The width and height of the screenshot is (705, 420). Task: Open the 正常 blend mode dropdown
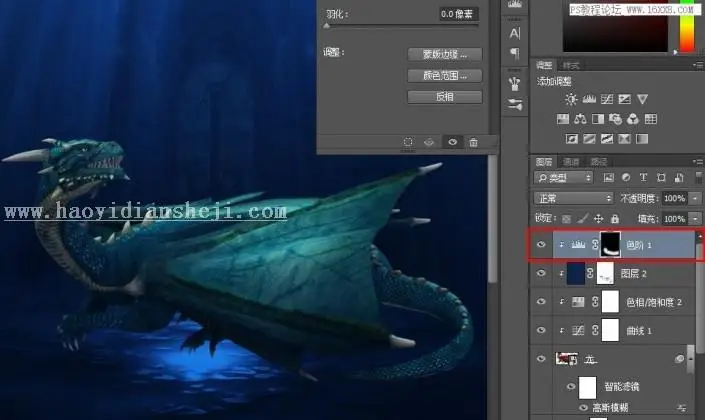(573, 198)
